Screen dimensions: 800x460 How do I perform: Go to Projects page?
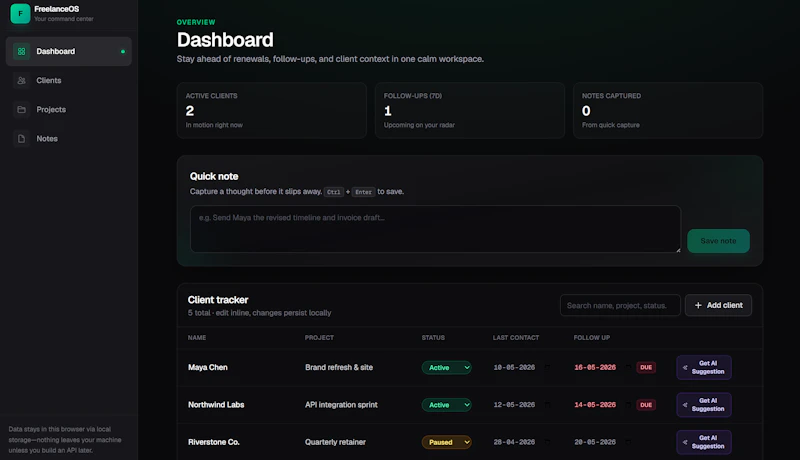pyautogui.click(x=69, y=110)
